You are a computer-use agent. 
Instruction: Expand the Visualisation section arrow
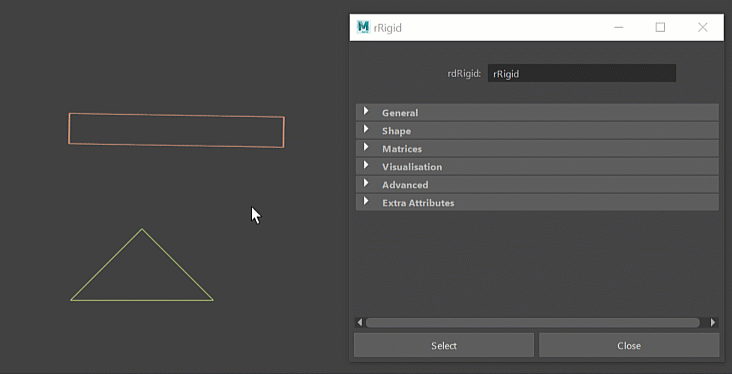coord(366,165)
